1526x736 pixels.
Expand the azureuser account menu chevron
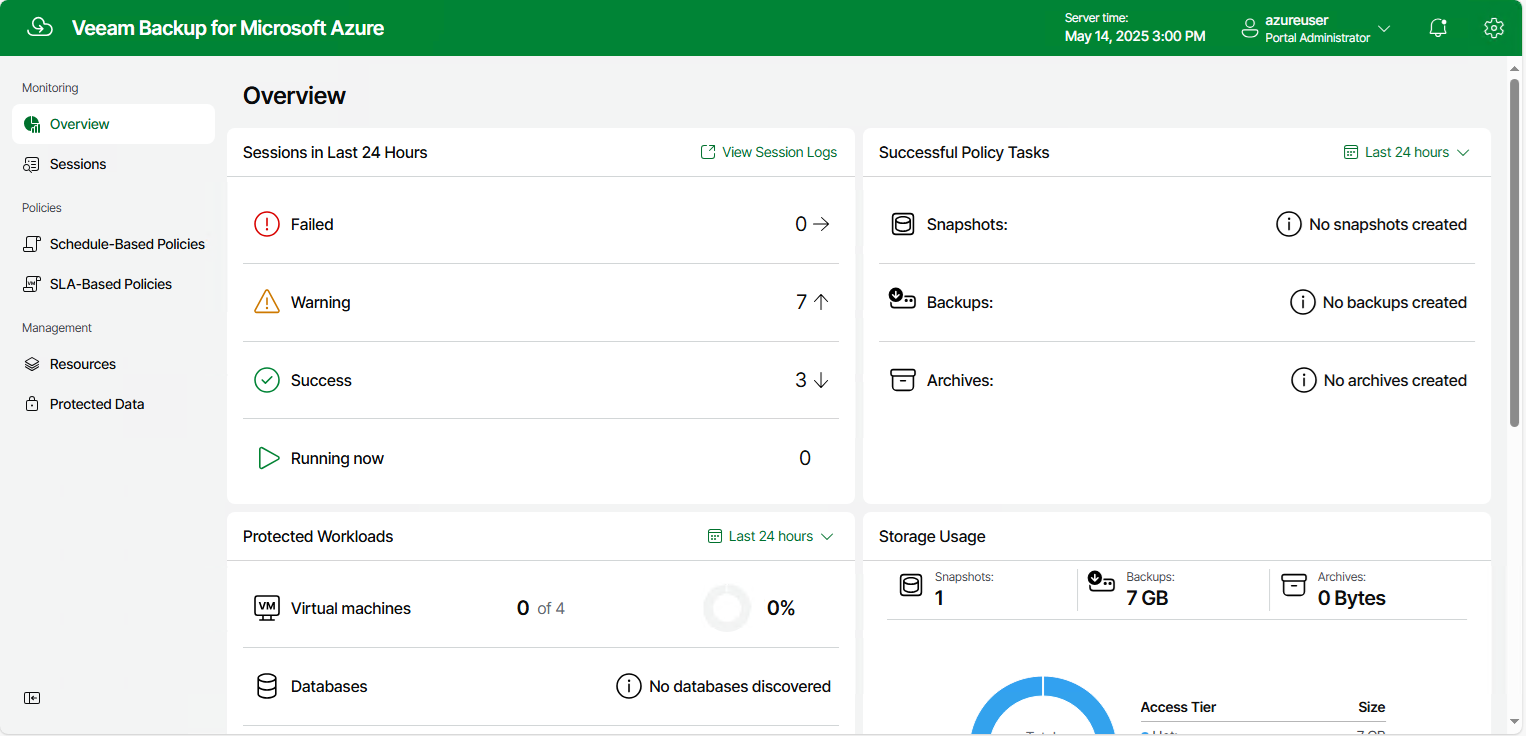click(1384, 28)
